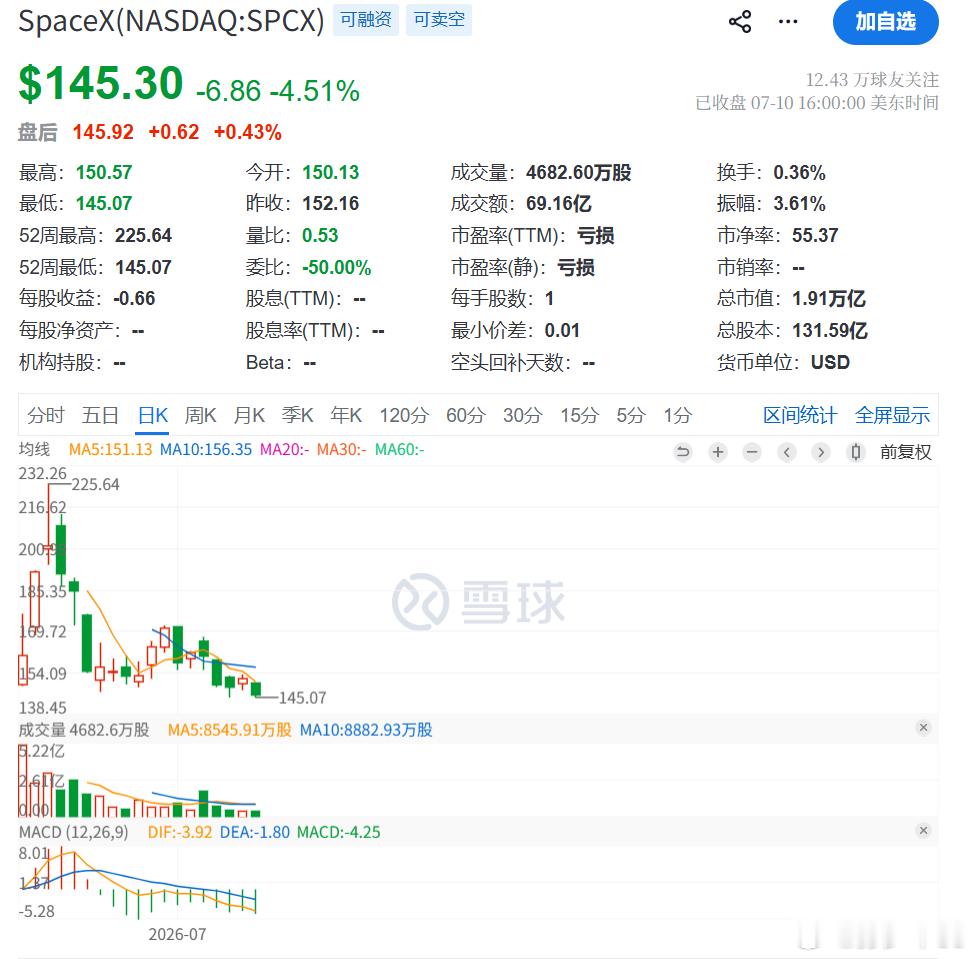Zoom in chart with plus icon
This screenshot has height=959, width=976.
[718, 452]
